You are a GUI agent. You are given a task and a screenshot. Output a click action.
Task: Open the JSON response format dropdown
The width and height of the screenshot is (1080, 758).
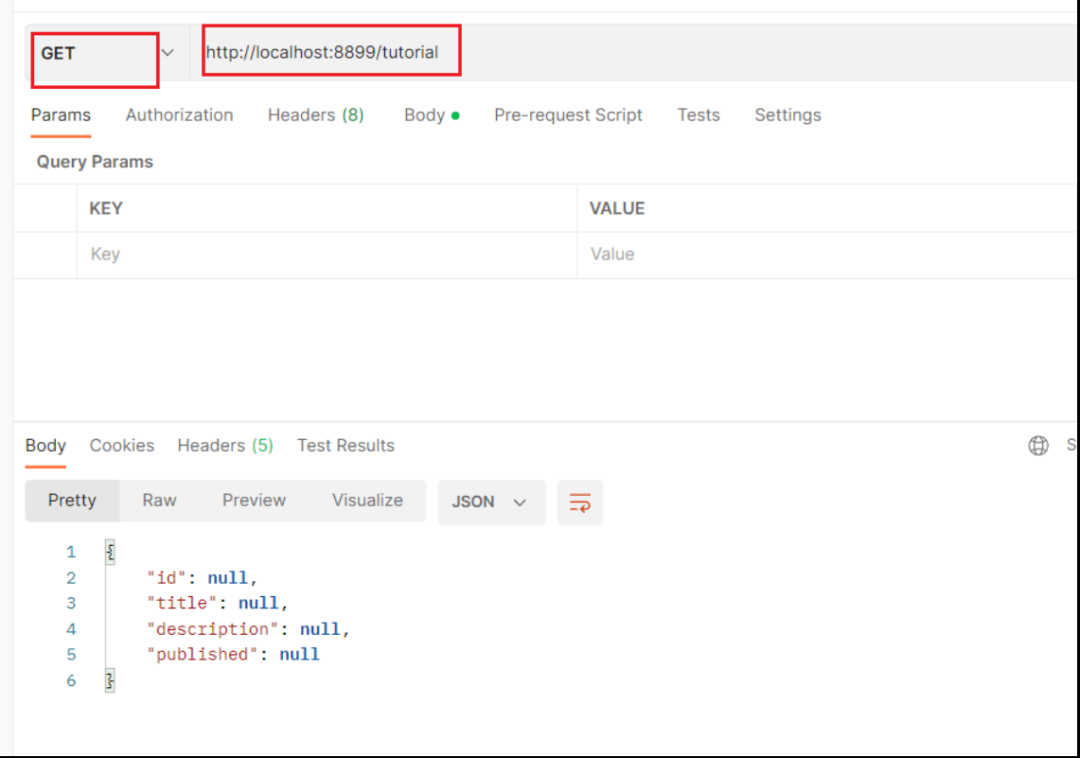pos(491,502)
